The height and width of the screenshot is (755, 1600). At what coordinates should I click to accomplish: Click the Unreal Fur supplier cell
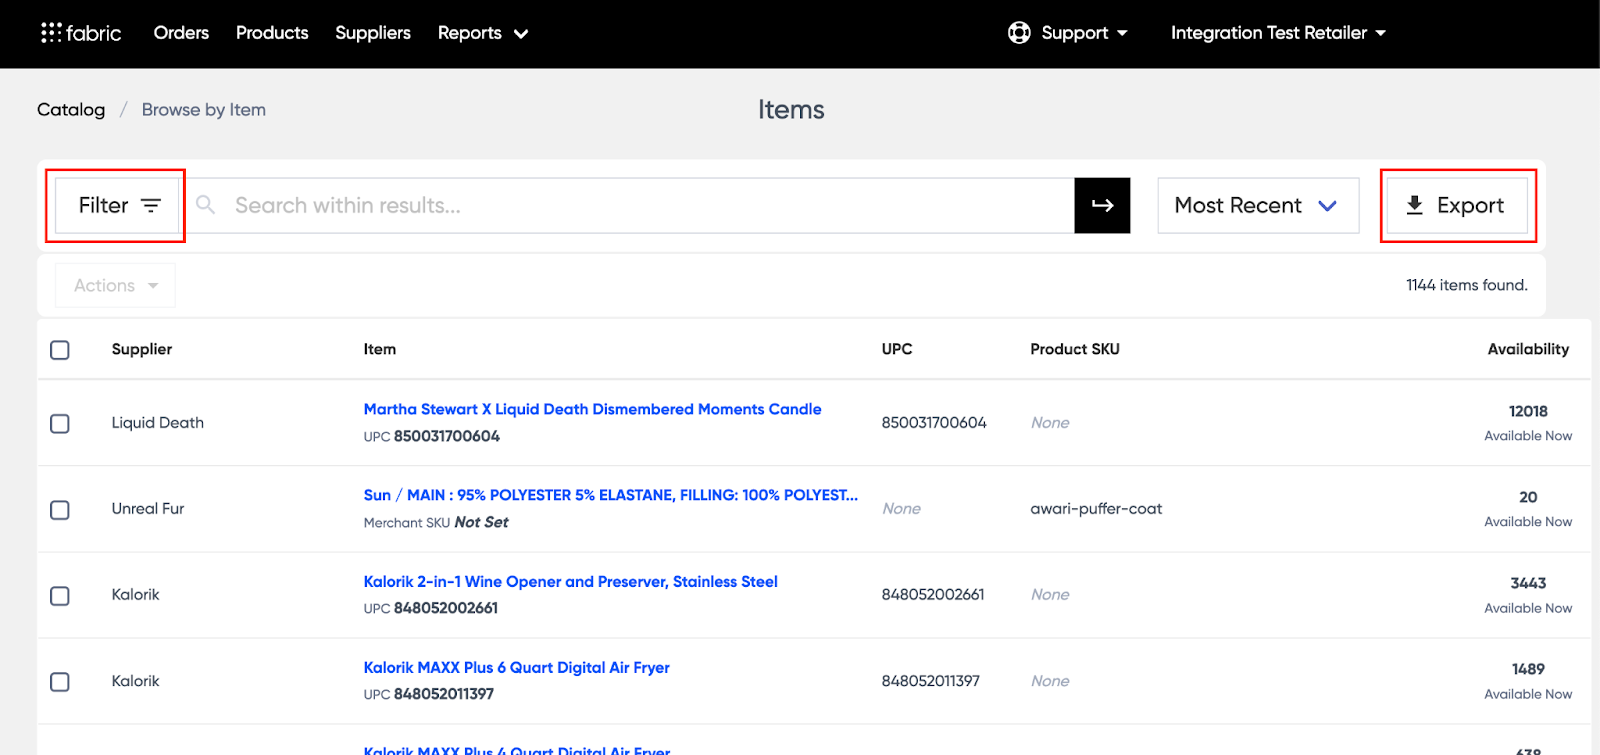[x=148, y=509]
